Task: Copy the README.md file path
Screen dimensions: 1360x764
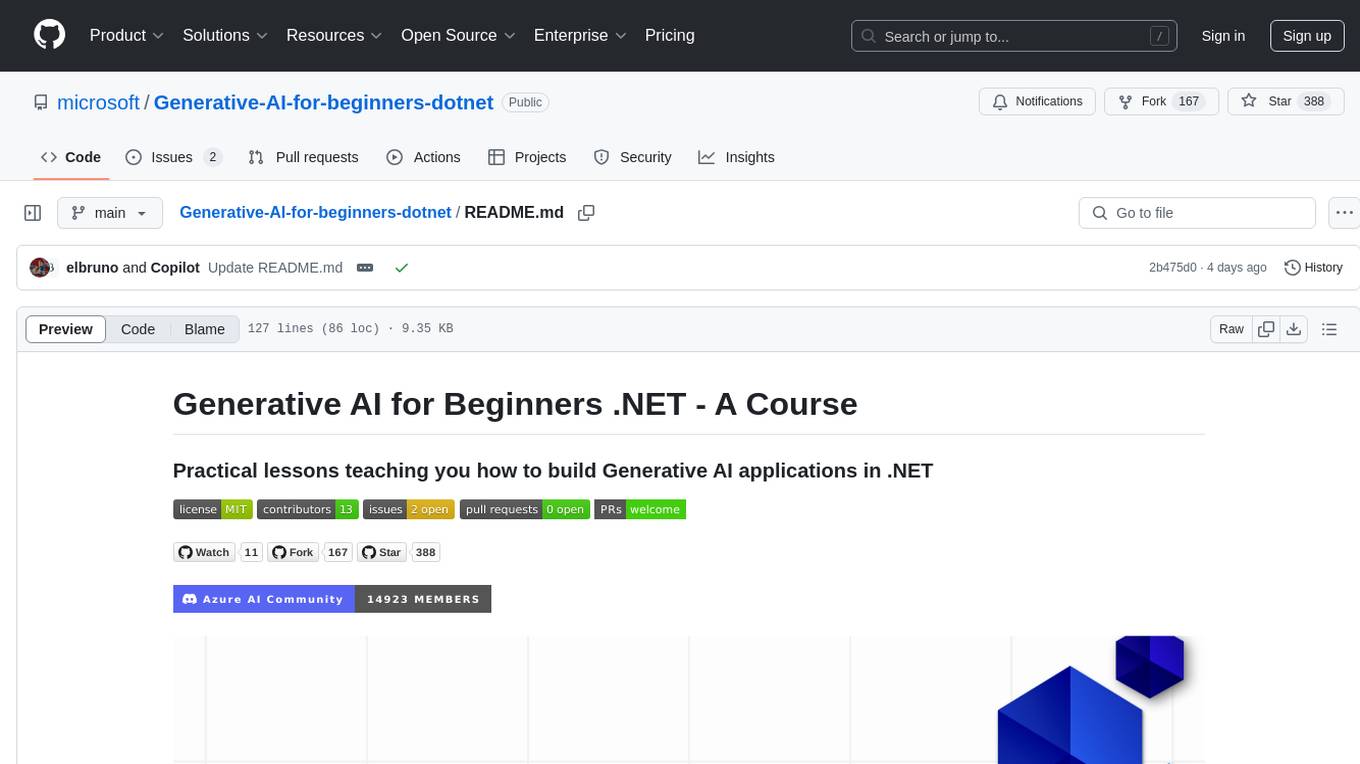Action: (587, 213)
